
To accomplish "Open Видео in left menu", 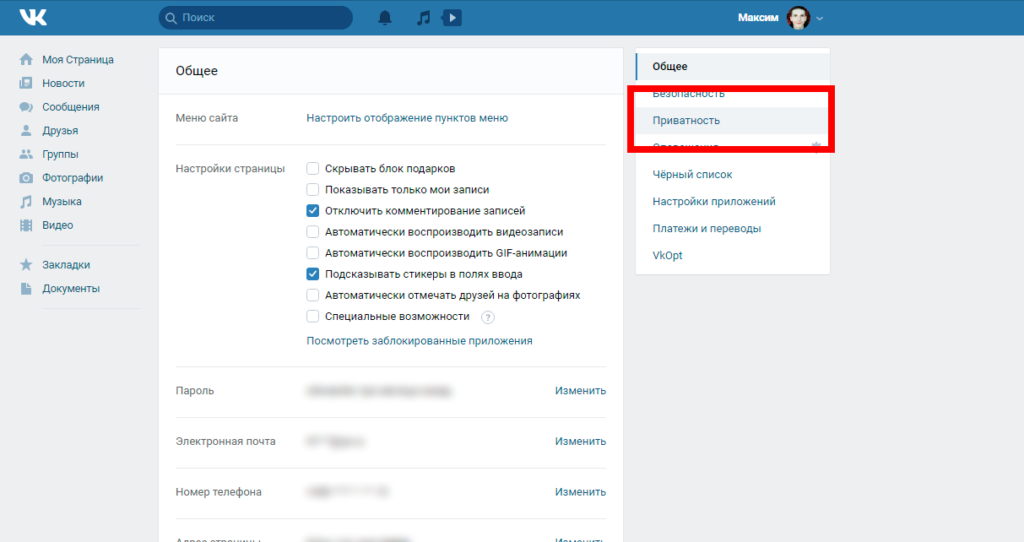I will point(57,225).
